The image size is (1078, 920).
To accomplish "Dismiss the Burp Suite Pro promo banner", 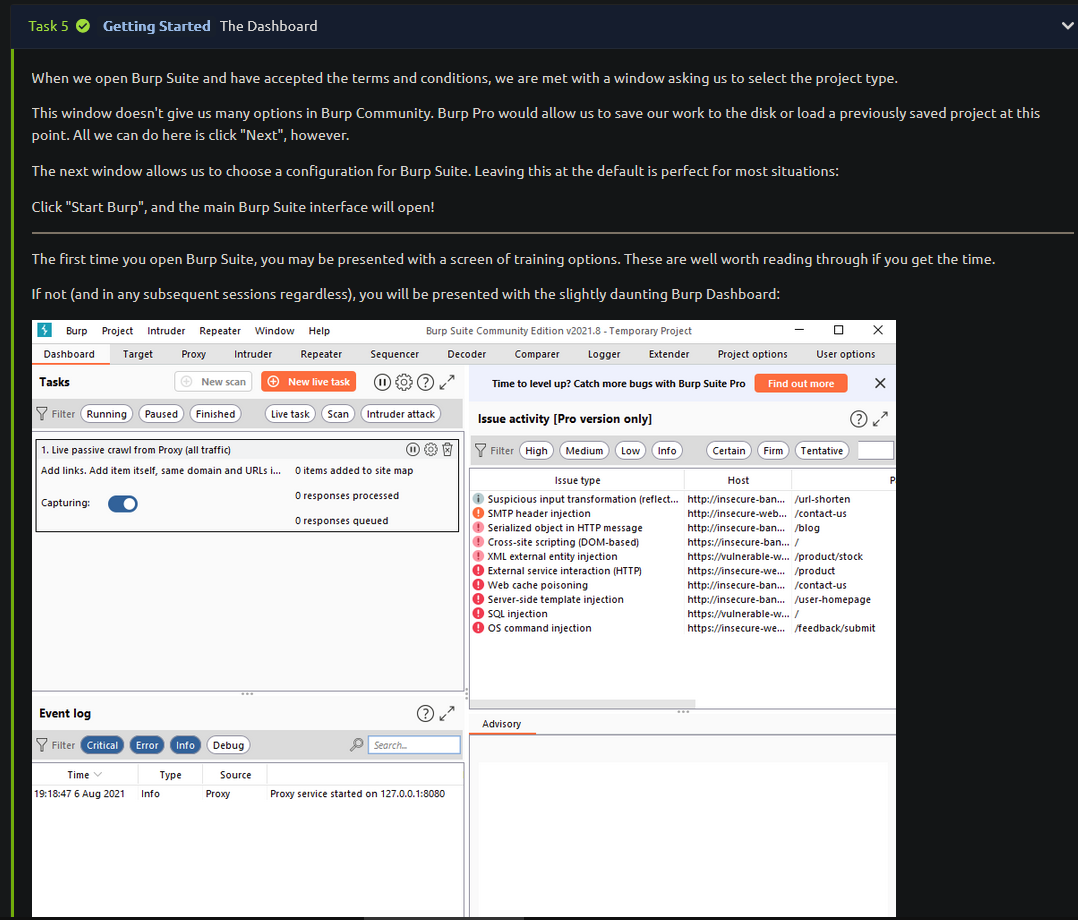I will tap(880, 384).
